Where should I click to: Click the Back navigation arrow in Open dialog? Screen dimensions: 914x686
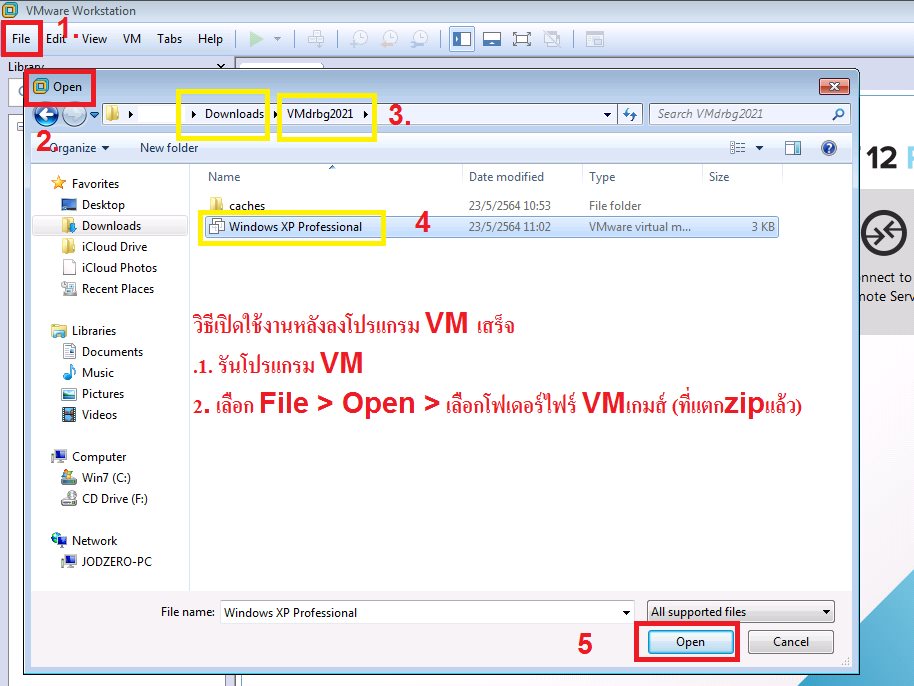tap(46, 114)
